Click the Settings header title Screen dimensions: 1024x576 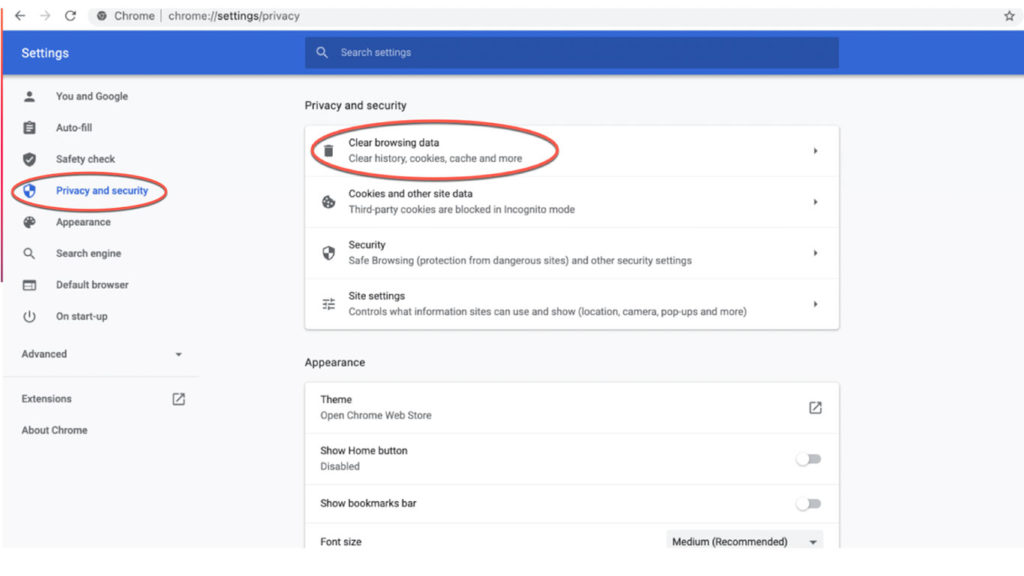coord(44,53)
